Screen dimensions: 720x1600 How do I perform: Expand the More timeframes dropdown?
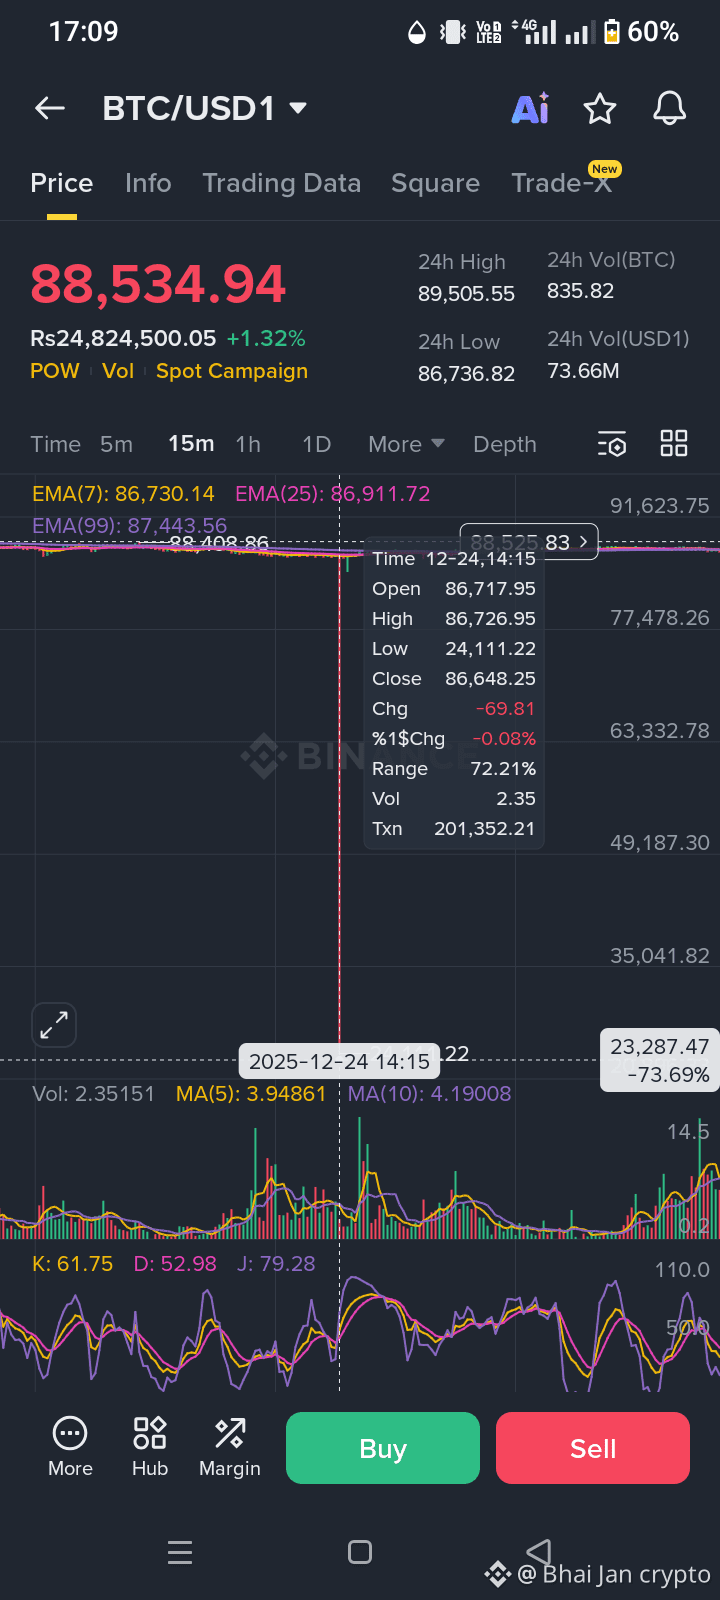406,444
